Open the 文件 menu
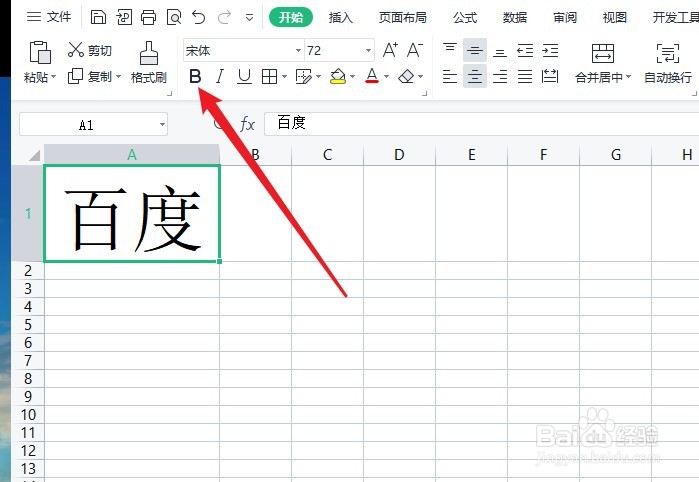The height and width of the screenshot is (482, 699). pos(49,17)
